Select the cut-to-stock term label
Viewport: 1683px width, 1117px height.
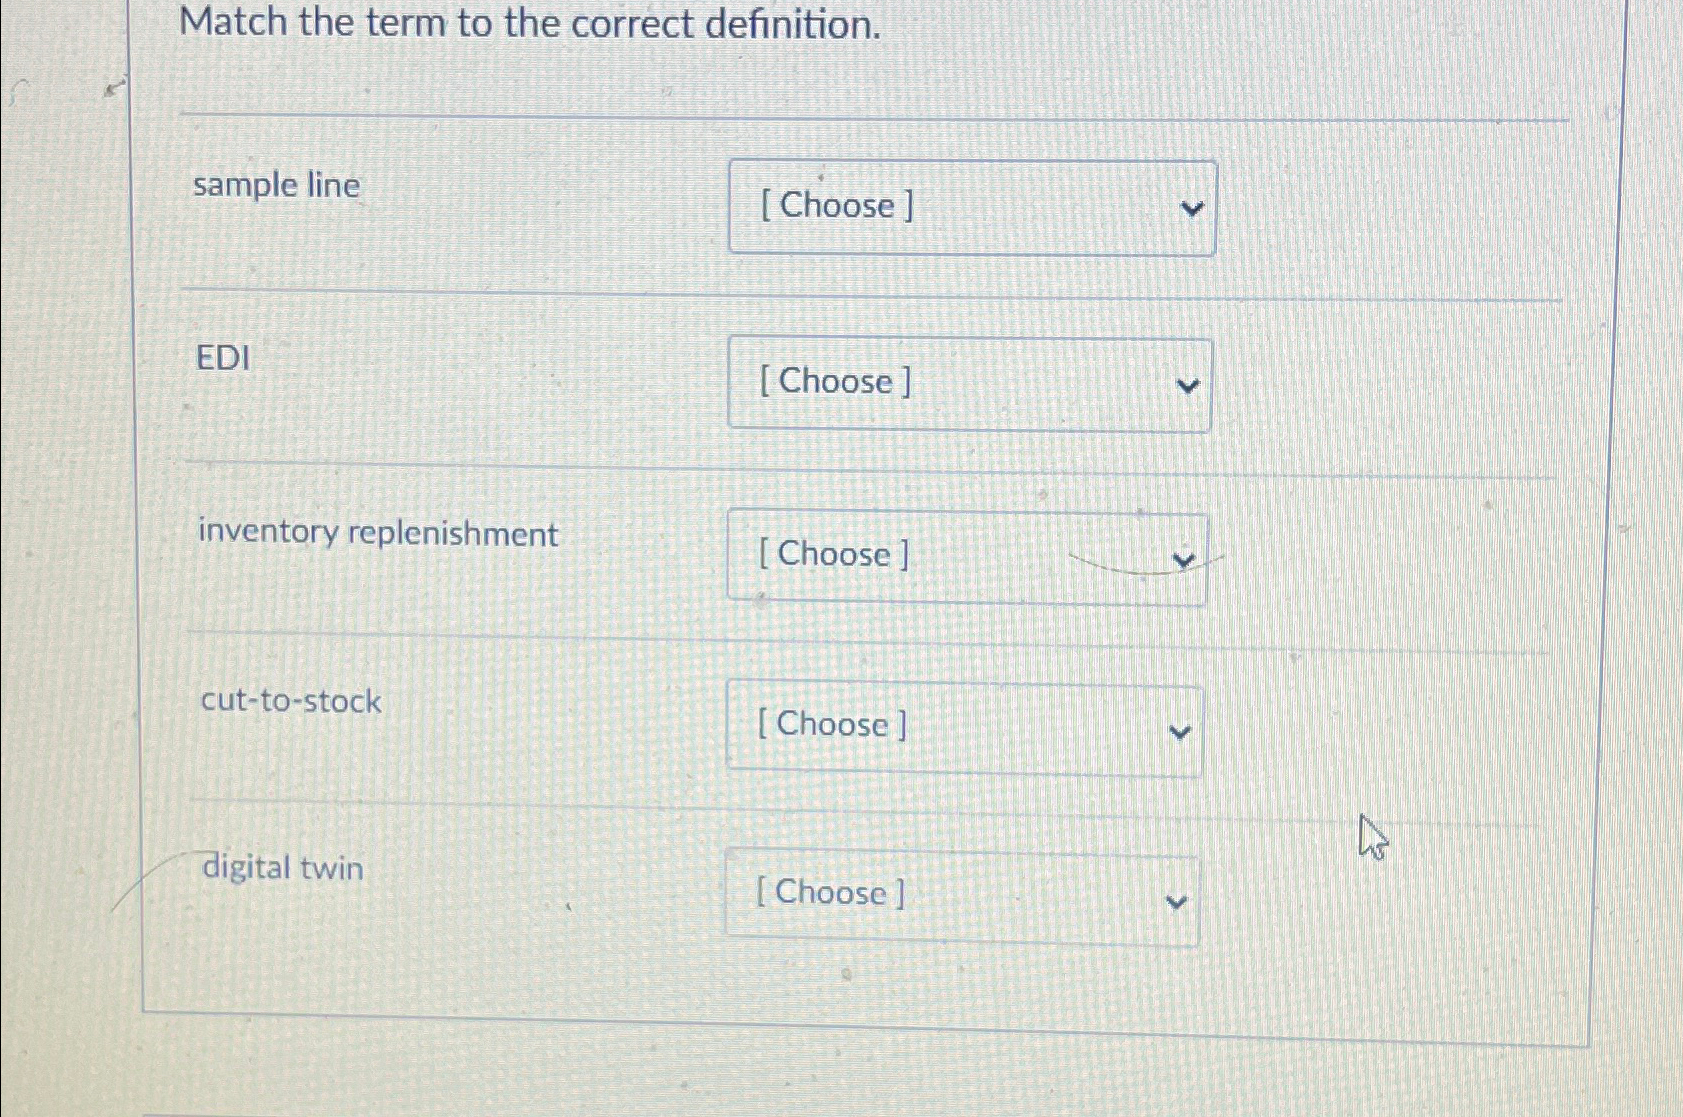(x=288, y=702)
